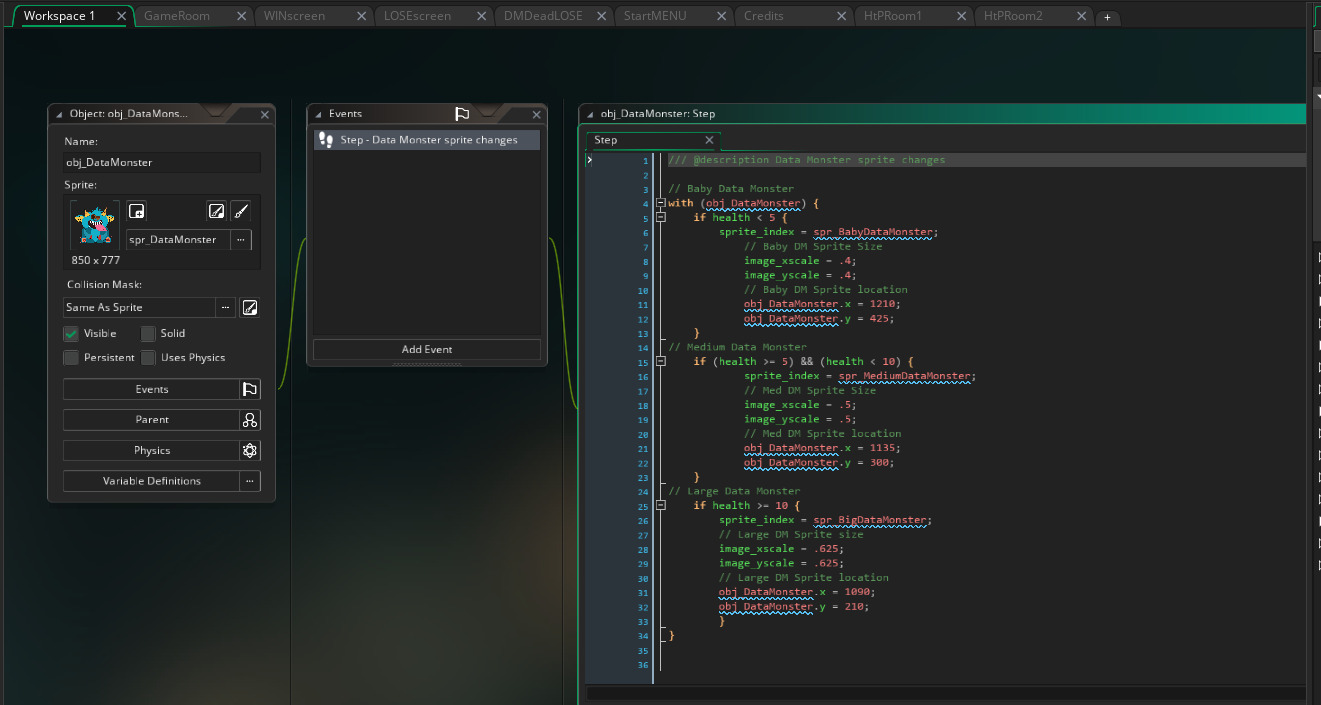Click the Edit Collision Mask icon

250,307
